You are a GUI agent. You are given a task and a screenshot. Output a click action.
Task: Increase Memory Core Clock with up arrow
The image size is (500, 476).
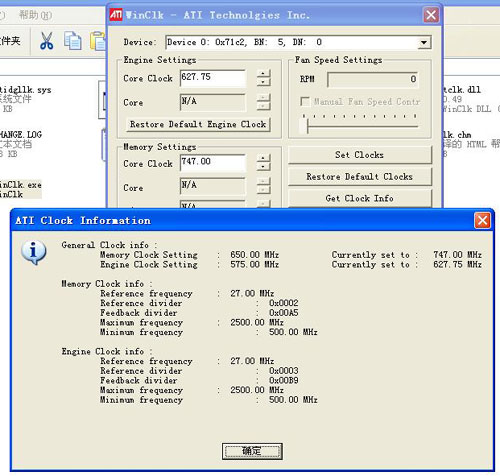263,158
